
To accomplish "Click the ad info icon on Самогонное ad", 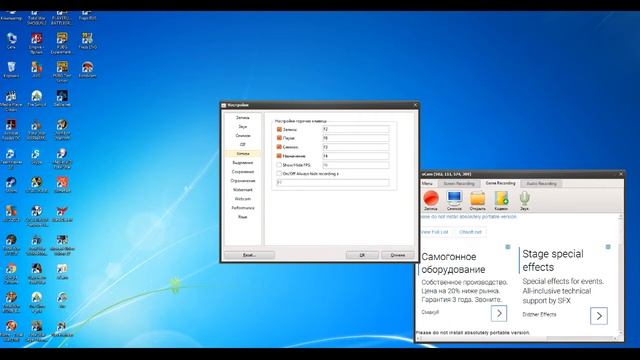I will click(508, 247).
